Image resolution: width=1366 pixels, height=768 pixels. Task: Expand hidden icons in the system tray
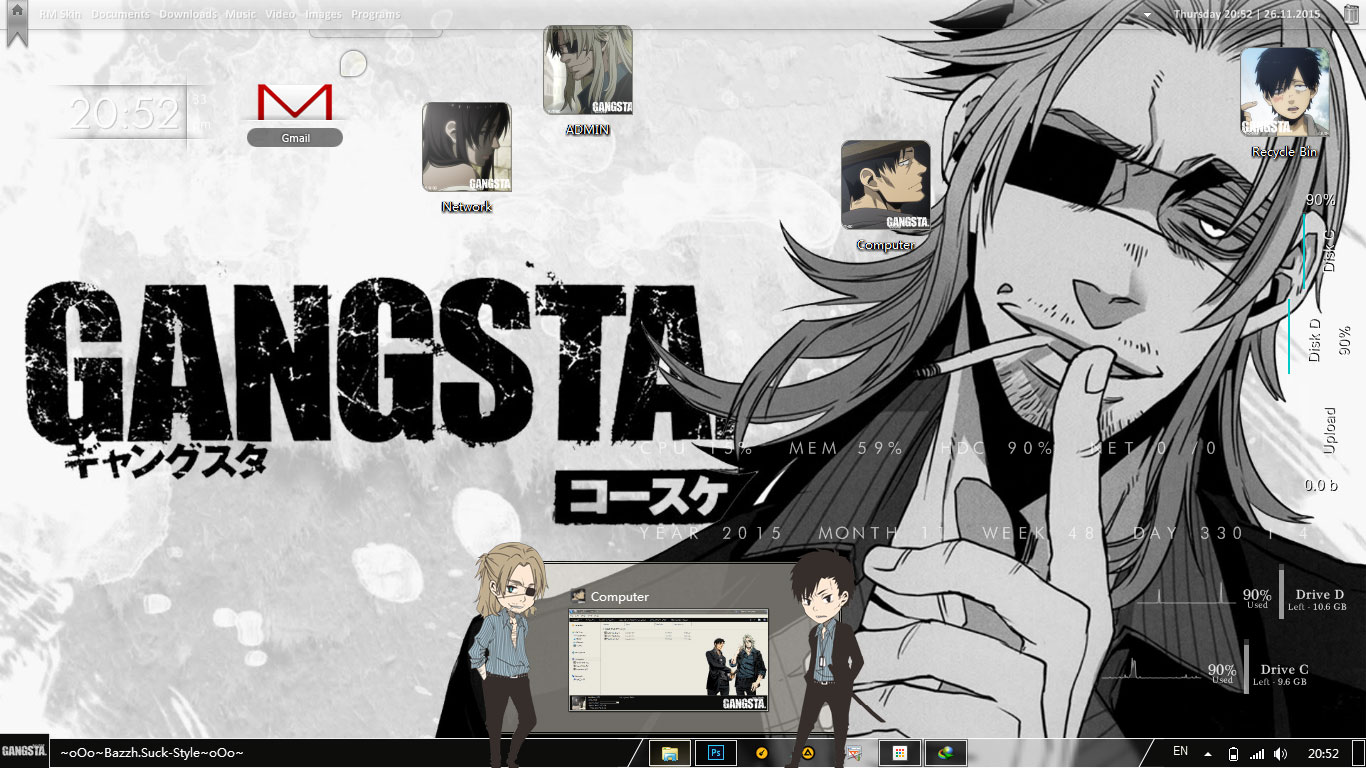click(1207, 753)
